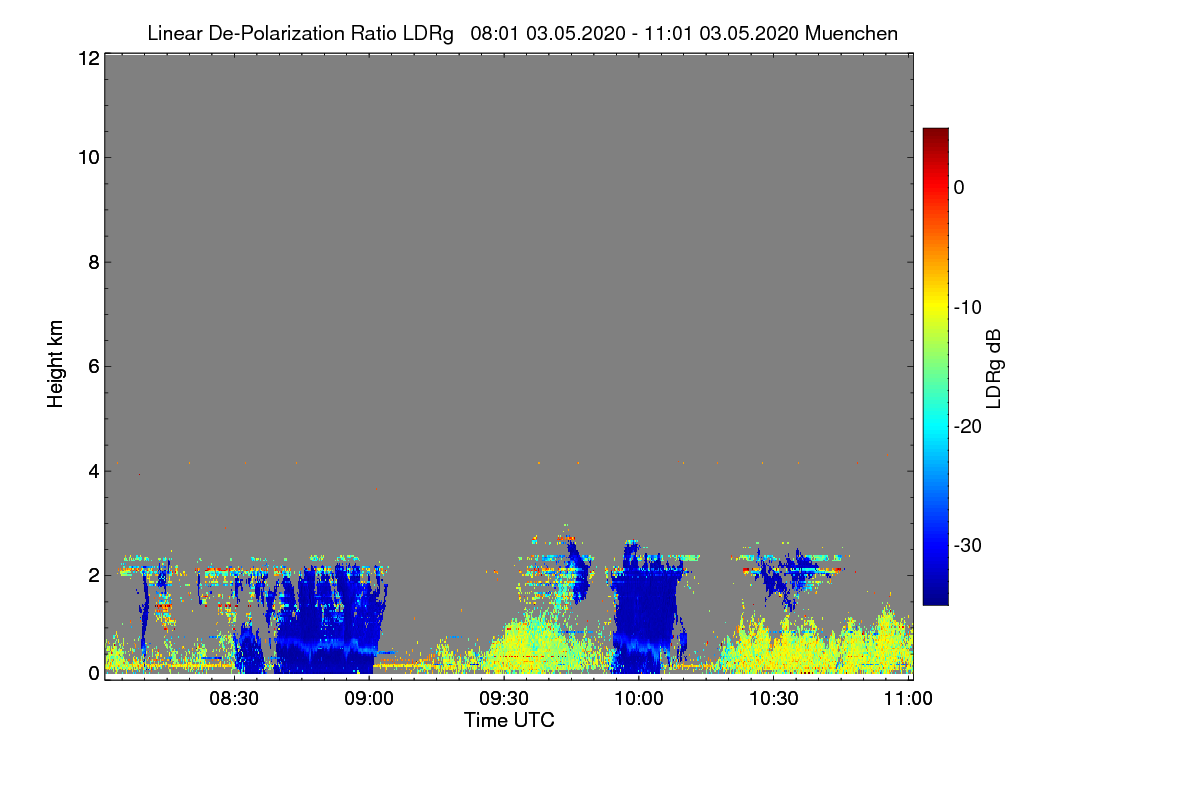Screen dimensions: 1200x800
Task: Click the '11:00' time tick label
Action: tap(909, 699)
